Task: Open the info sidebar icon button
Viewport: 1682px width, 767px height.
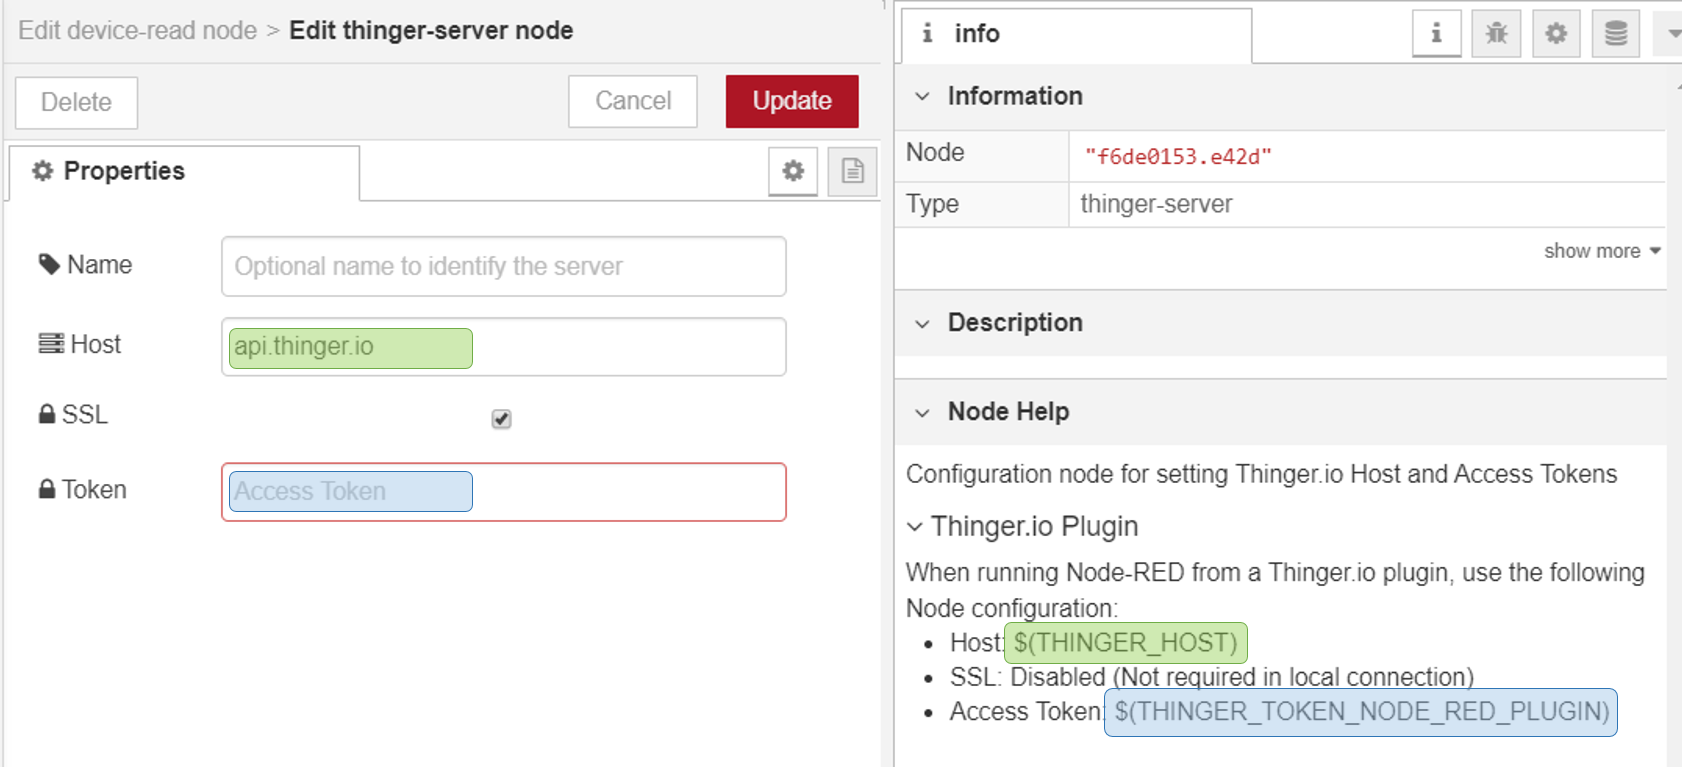Action: click(1436, 34)
